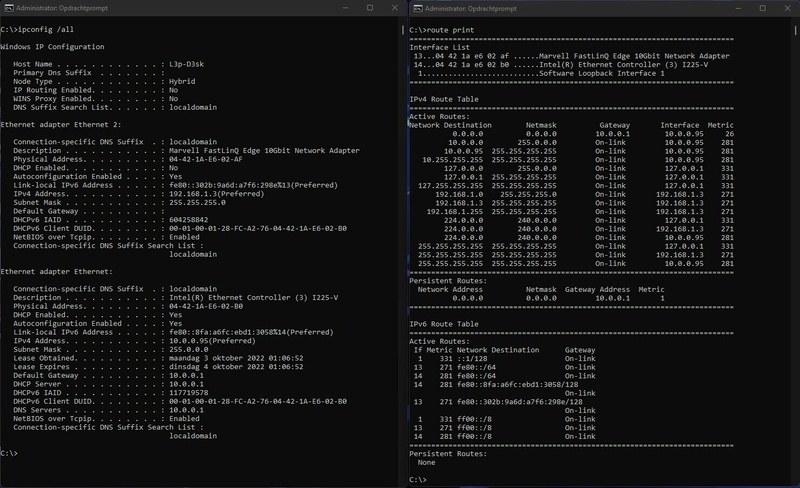Click the right window scrollbar thumb
Screen dimensions: 800x488
click(x=795, y=31)
